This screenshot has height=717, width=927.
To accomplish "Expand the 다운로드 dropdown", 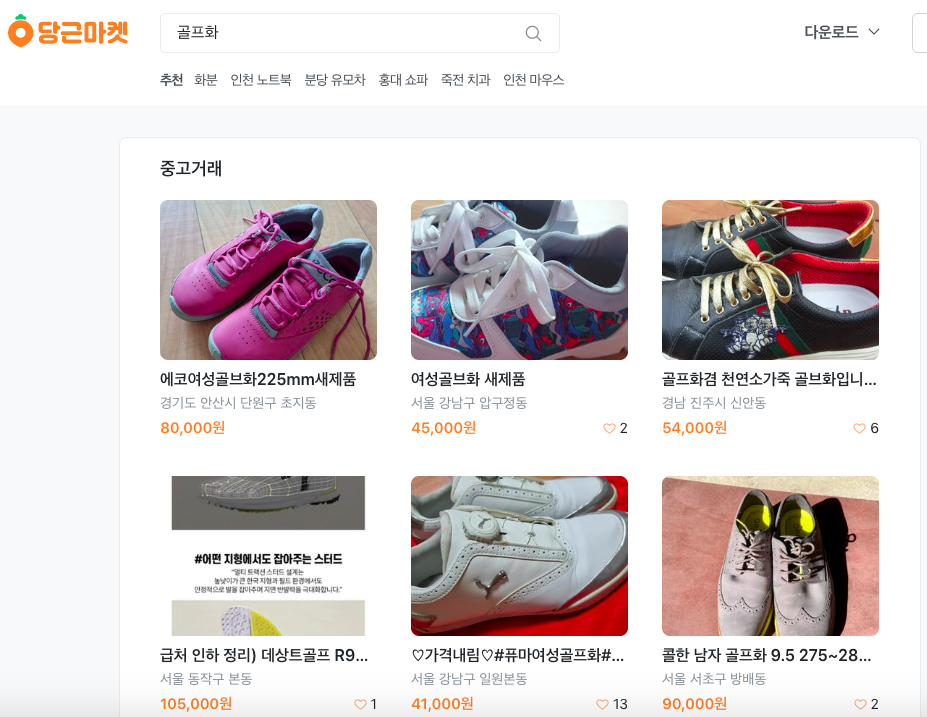I will [x=841, y=32].
